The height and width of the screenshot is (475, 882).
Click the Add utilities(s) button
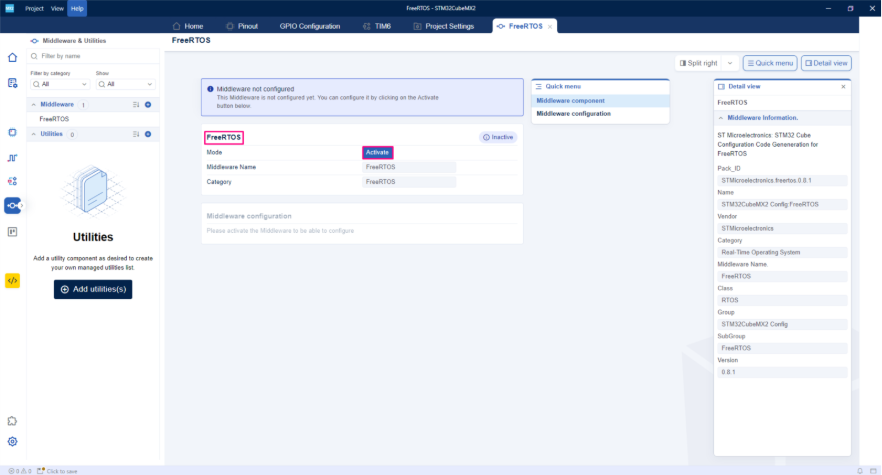(93, 289)
